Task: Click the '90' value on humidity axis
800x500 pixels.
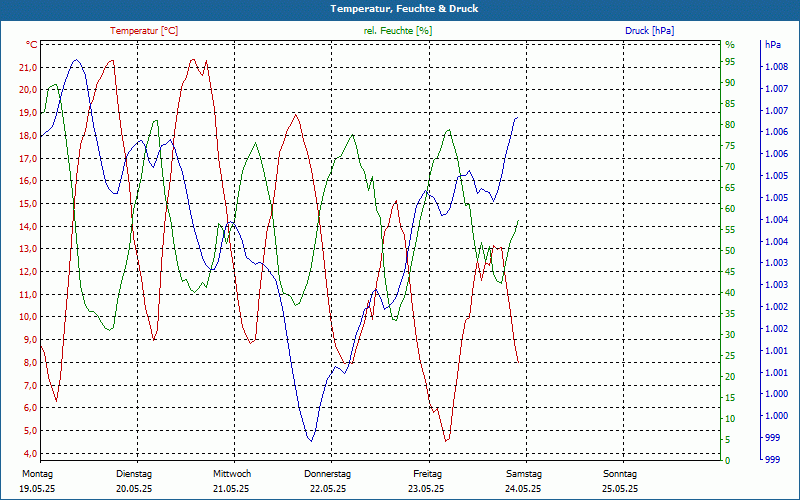Action: [730, 83]
